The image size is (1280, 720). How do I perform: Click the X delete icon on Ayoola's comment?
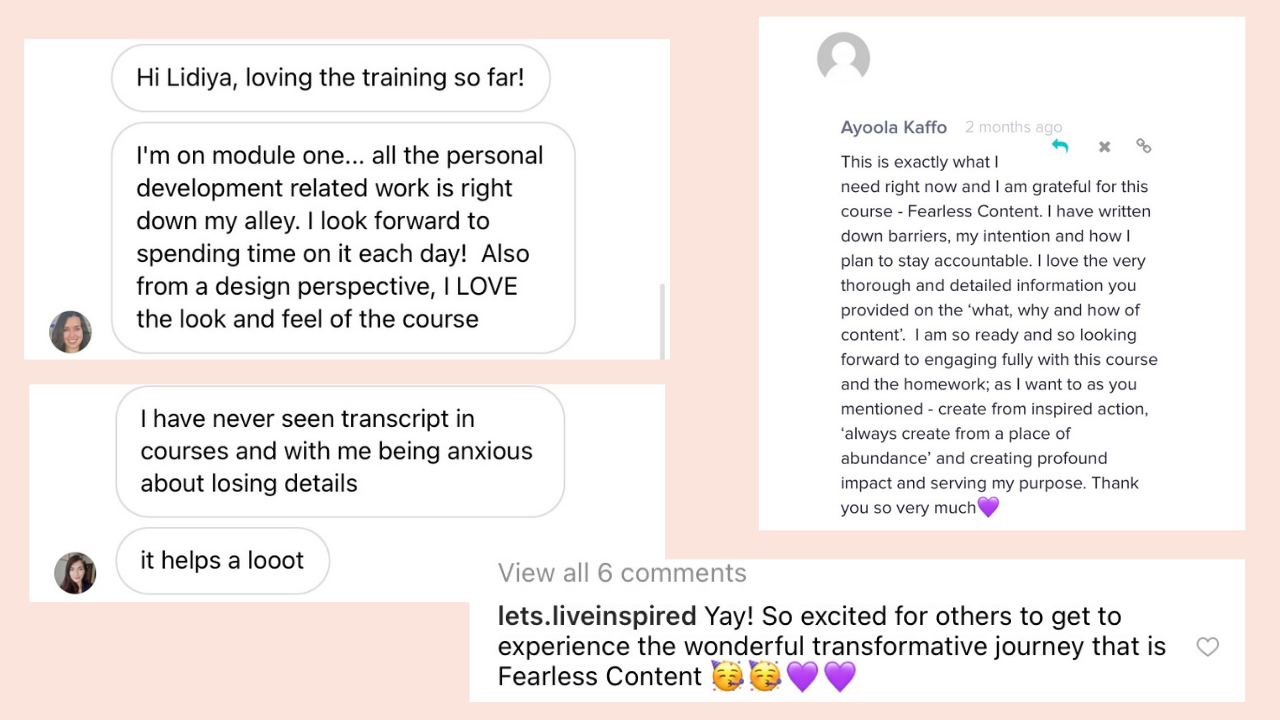pos(1104,147)
